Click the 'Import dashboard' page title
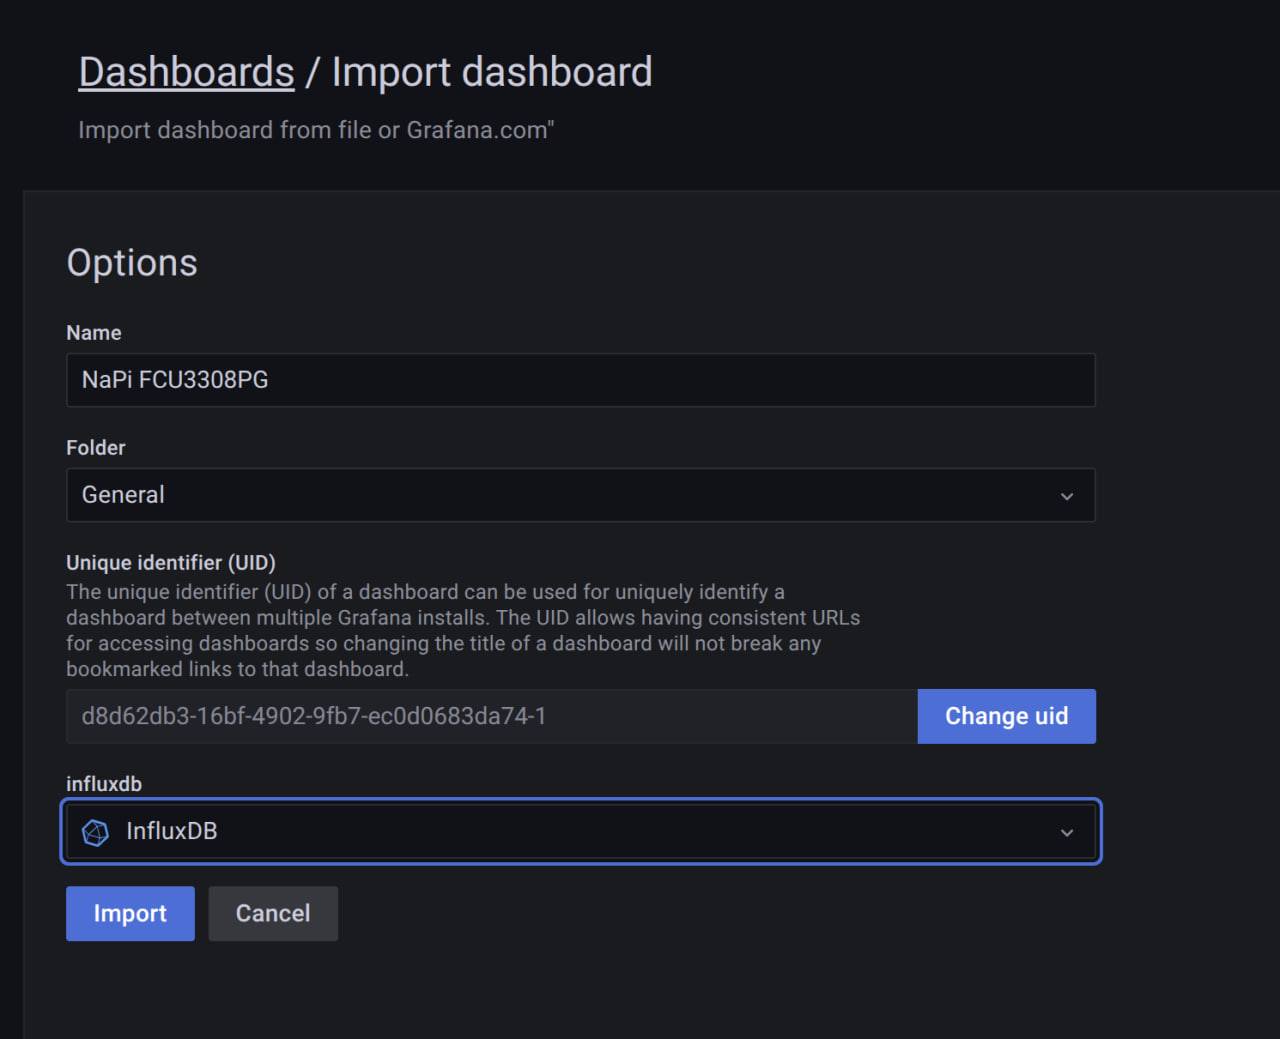This screenshot has width=1280, height=1039. (x=492, y=72)
